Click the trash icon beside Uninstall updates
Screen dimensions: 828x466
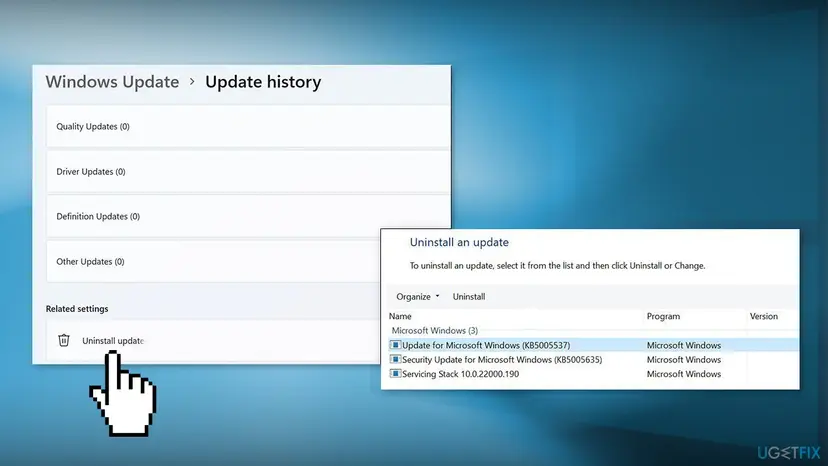(x=64, y=340)
